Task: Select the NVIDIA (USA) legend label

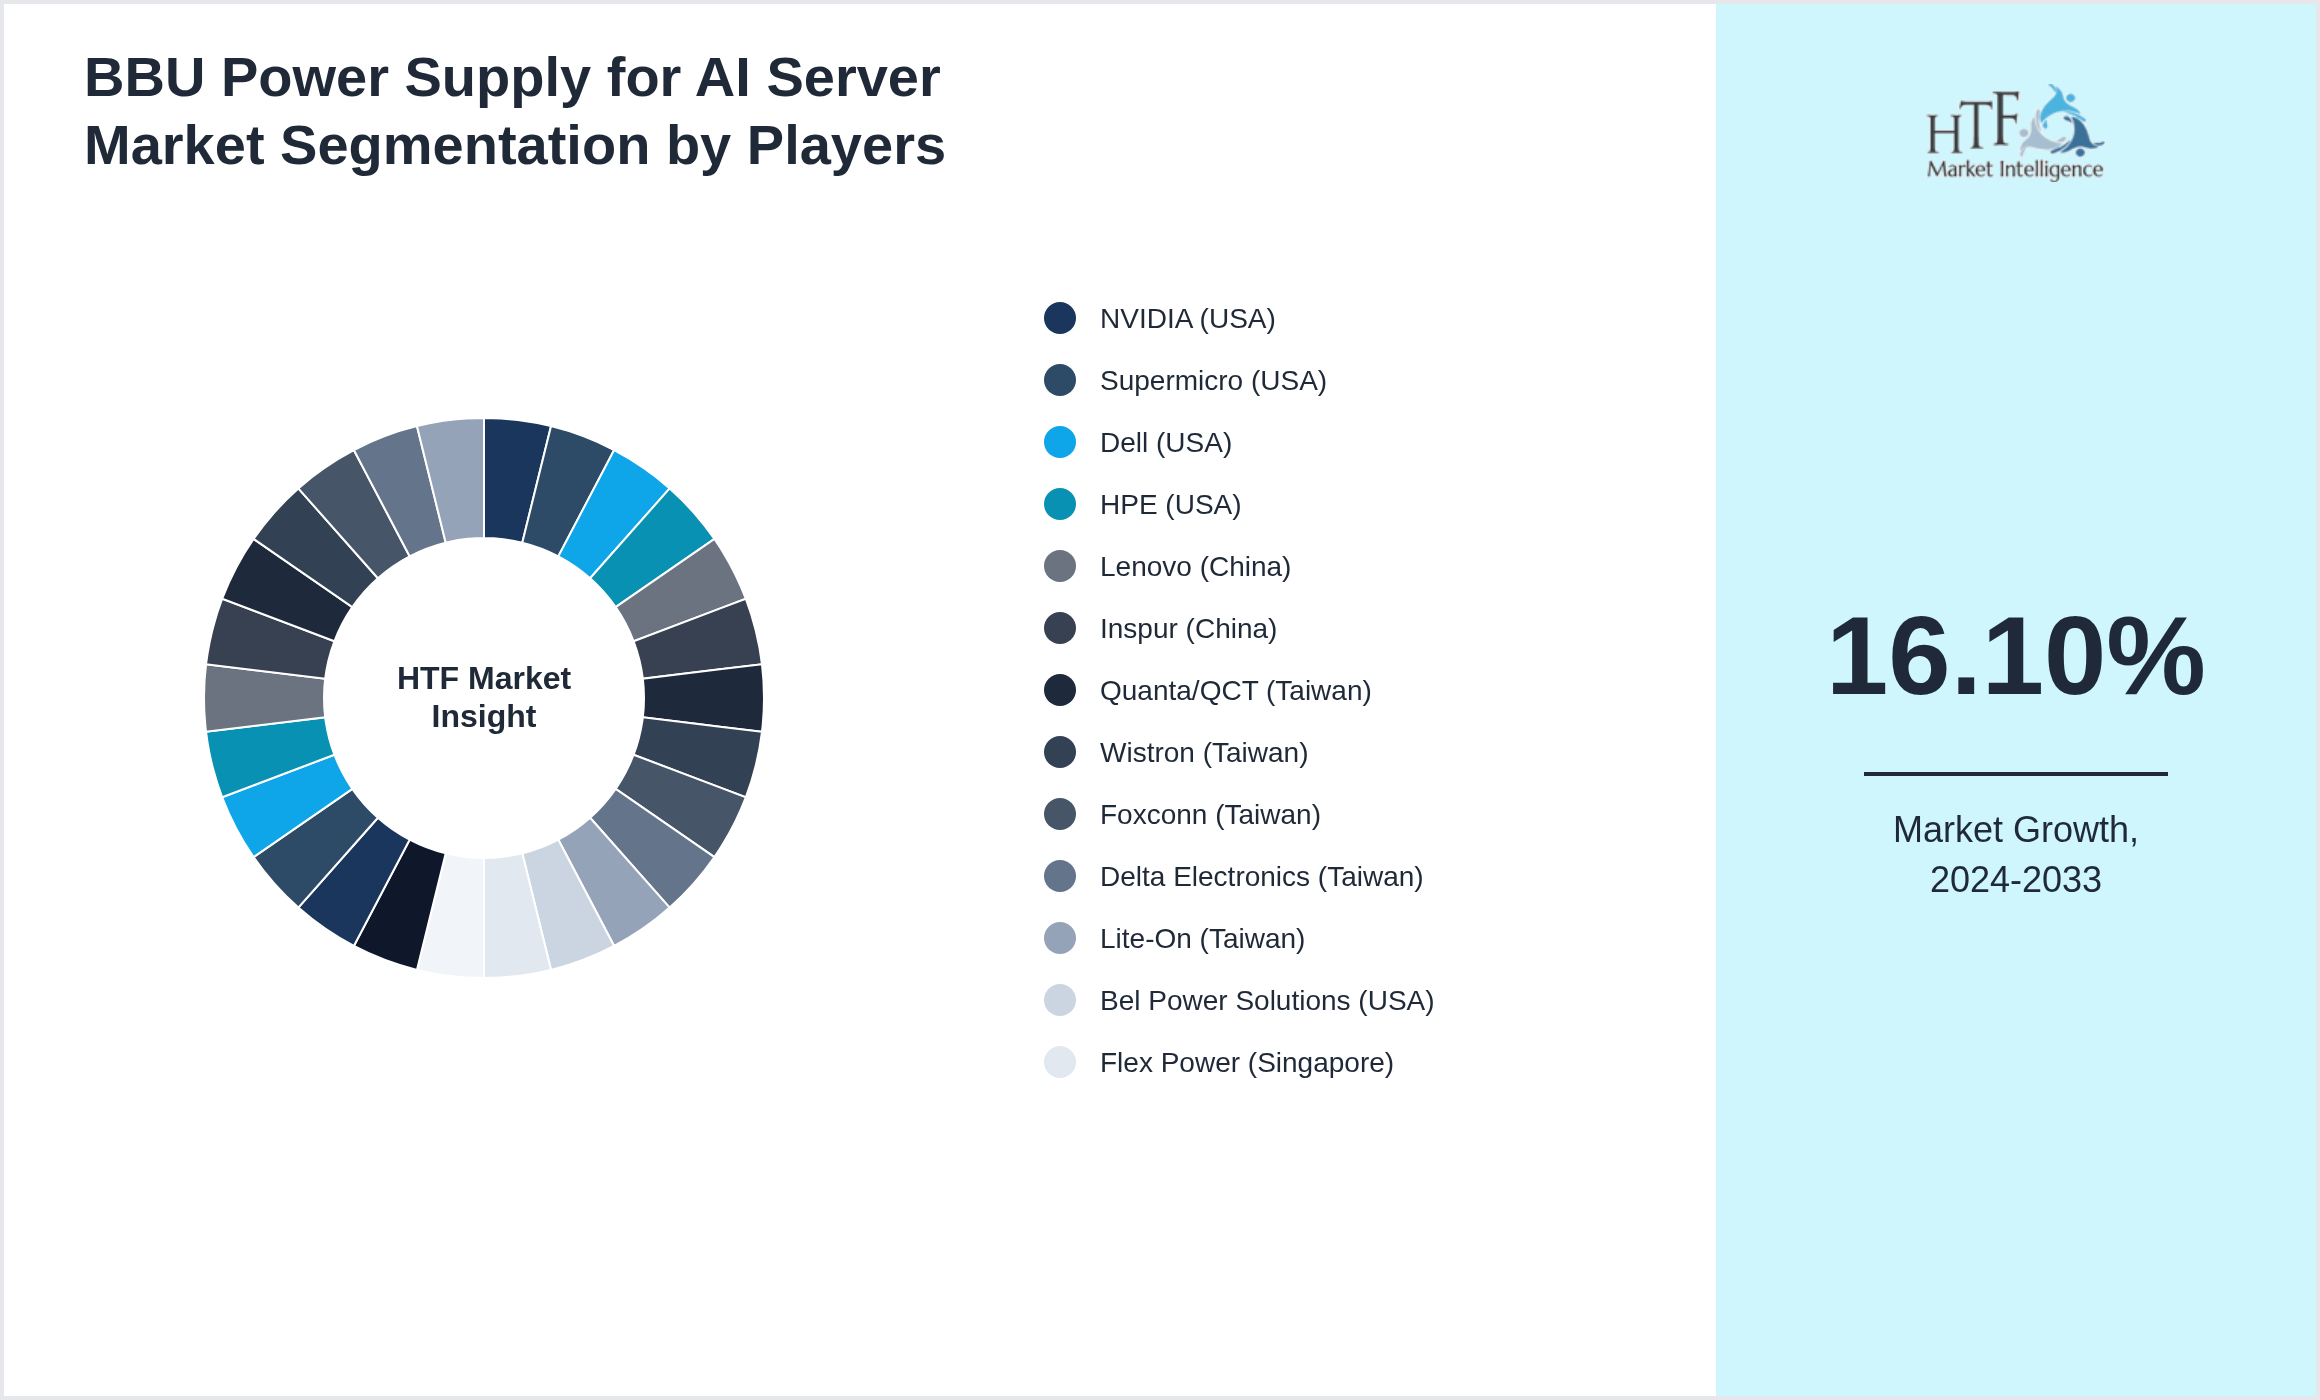Action: [1187, 319]
